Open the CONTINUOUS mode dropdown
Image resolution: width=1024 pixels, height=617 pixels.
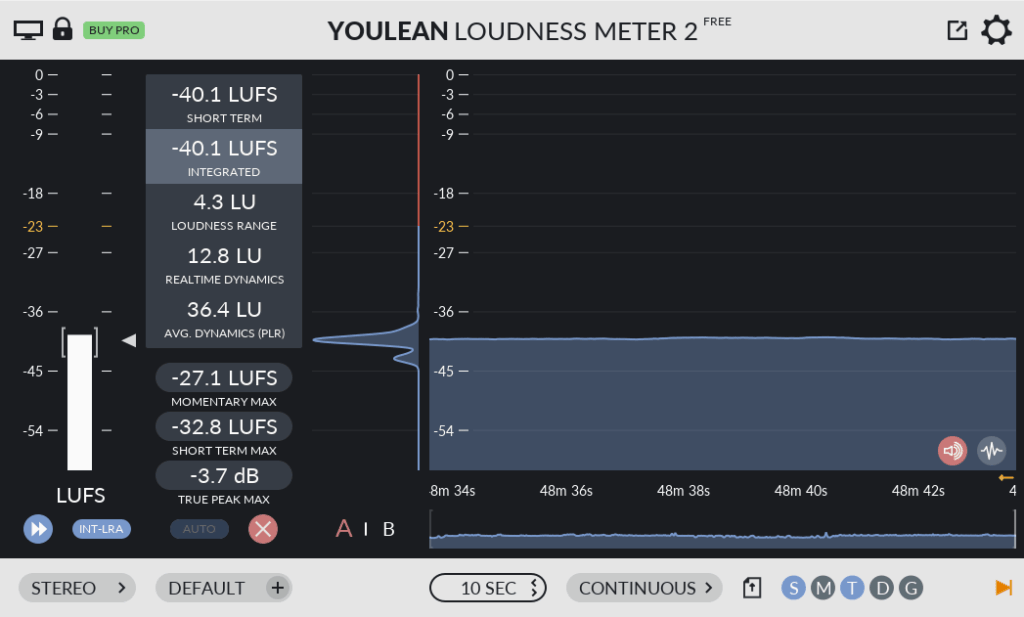[x=645, y=588]
